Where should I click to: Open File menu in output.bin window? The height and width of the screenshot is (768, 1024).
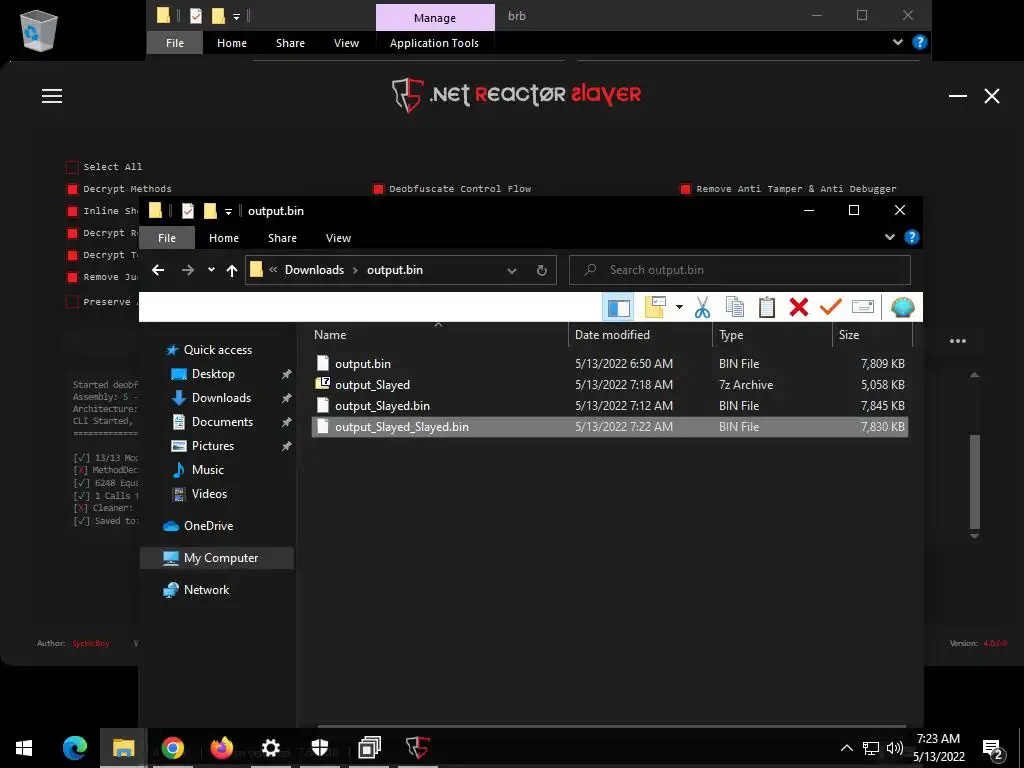click(167, 238)
